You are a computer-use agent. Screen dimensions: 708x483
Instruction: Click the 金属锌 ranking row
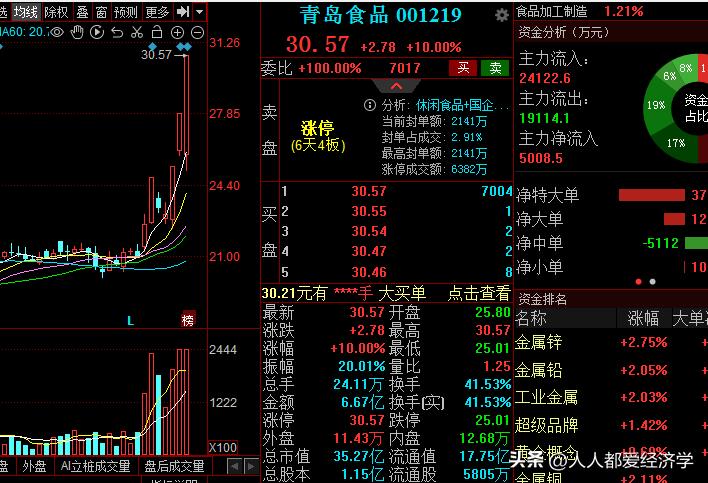point(611,343)
